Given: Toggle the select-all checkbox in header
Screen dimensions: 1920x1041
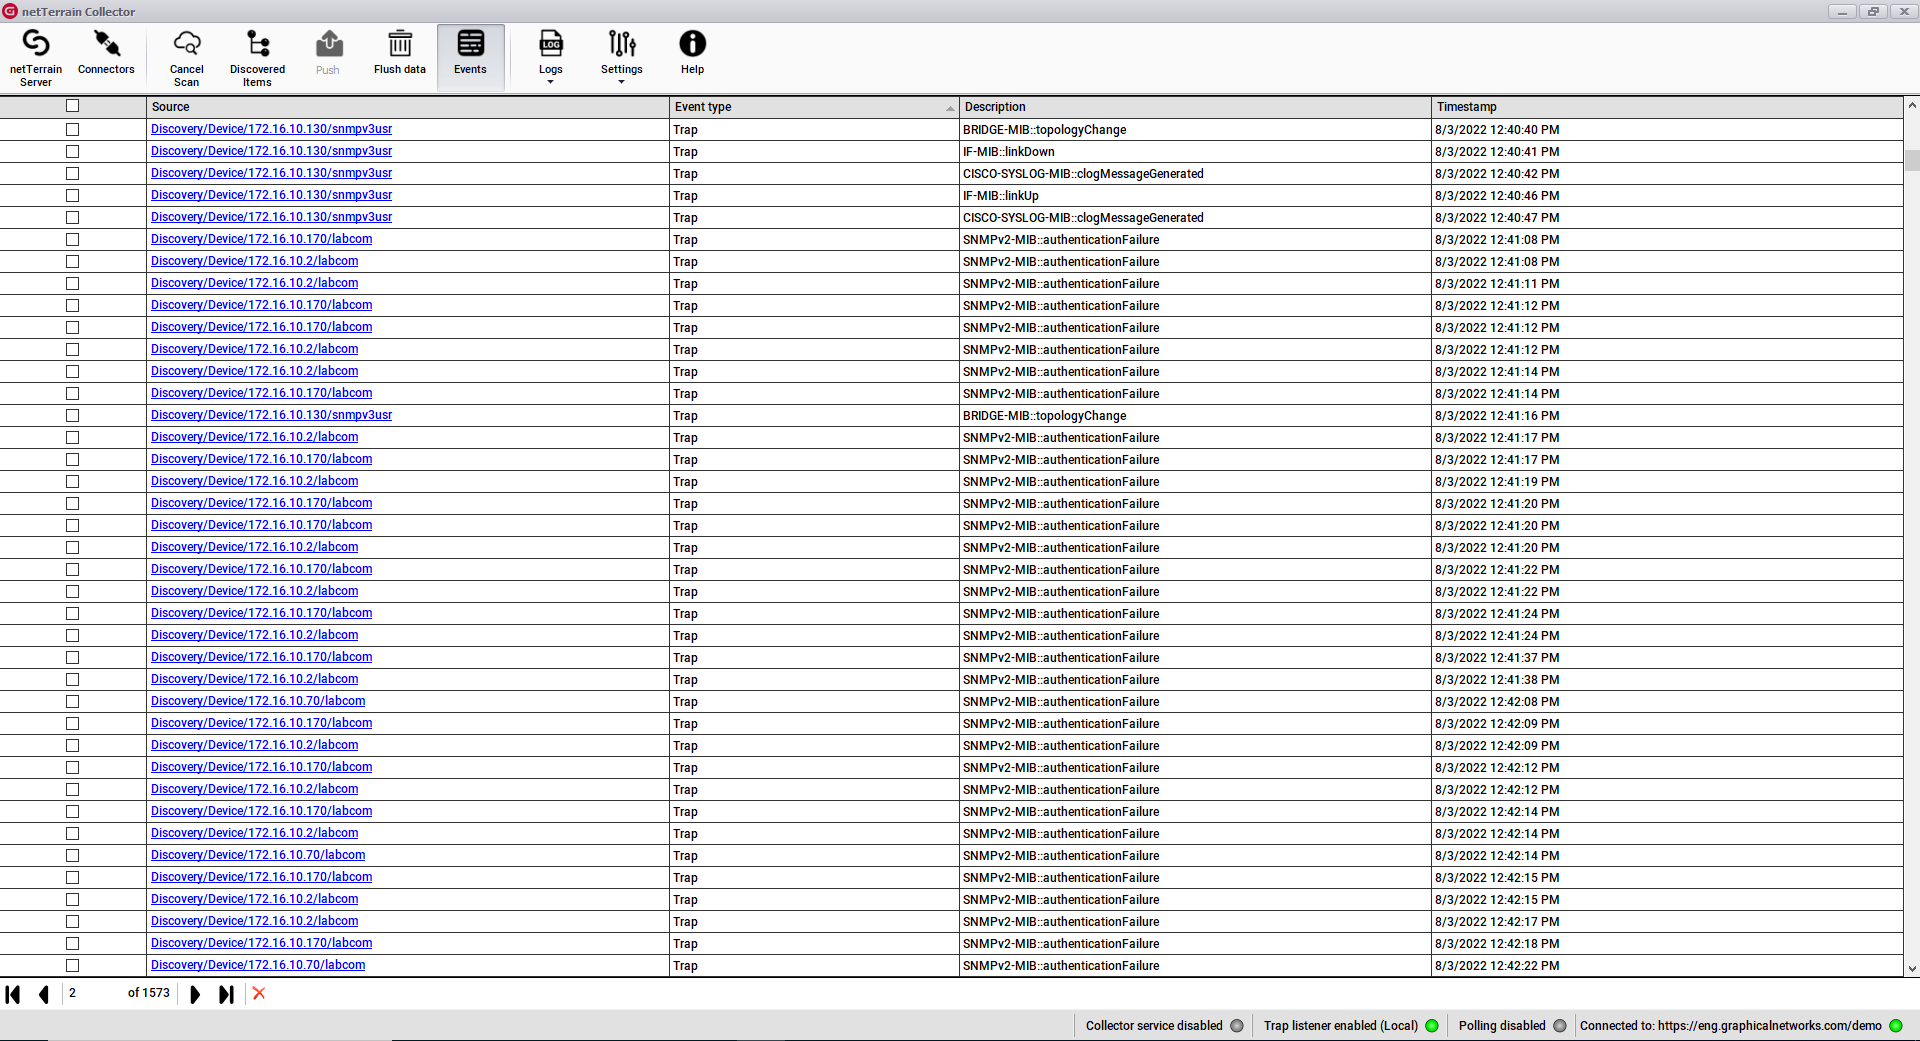Looking at the screenshot, I should click(x=72, y=106).
